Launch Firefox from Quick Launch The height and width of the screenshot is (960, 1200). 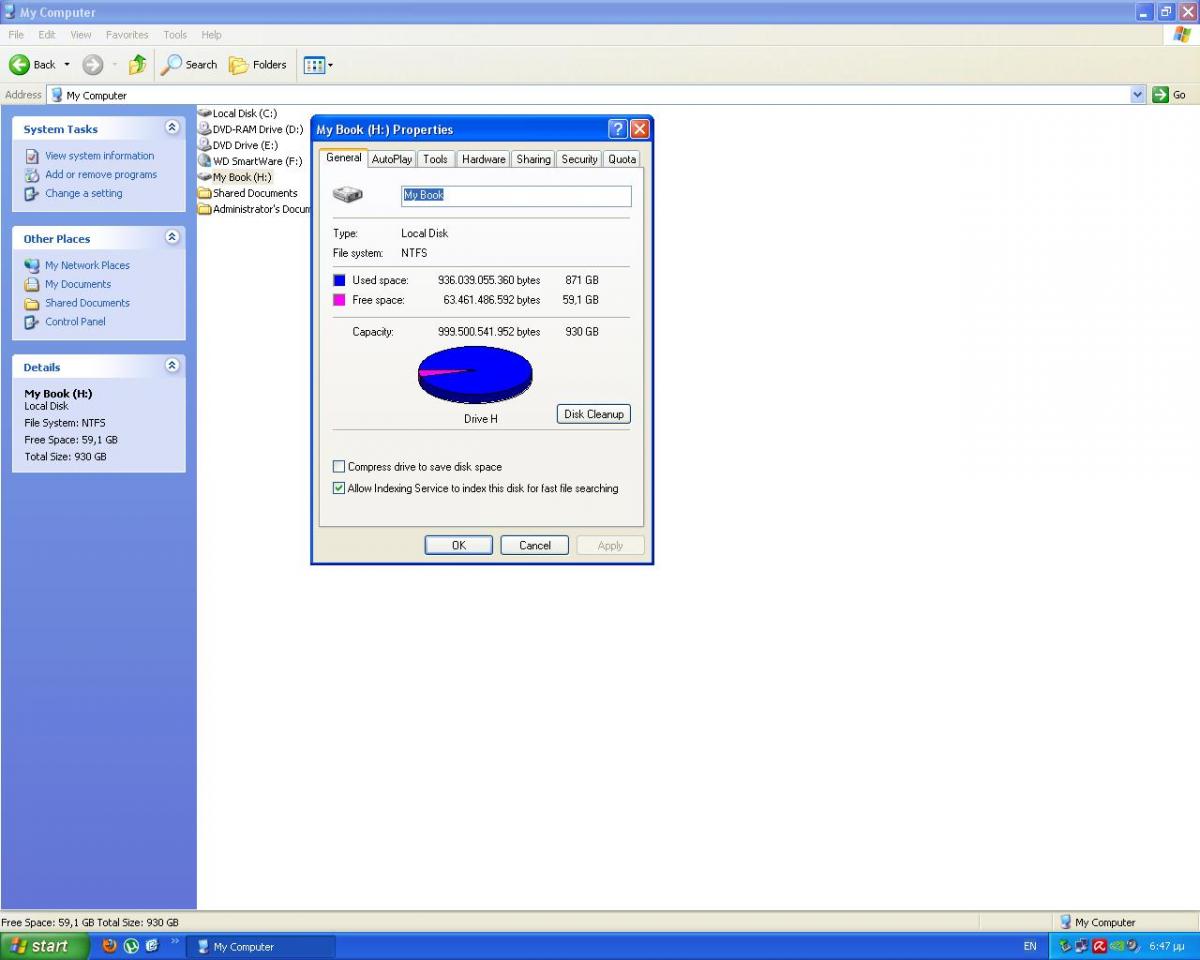click(x=109, y=946)
